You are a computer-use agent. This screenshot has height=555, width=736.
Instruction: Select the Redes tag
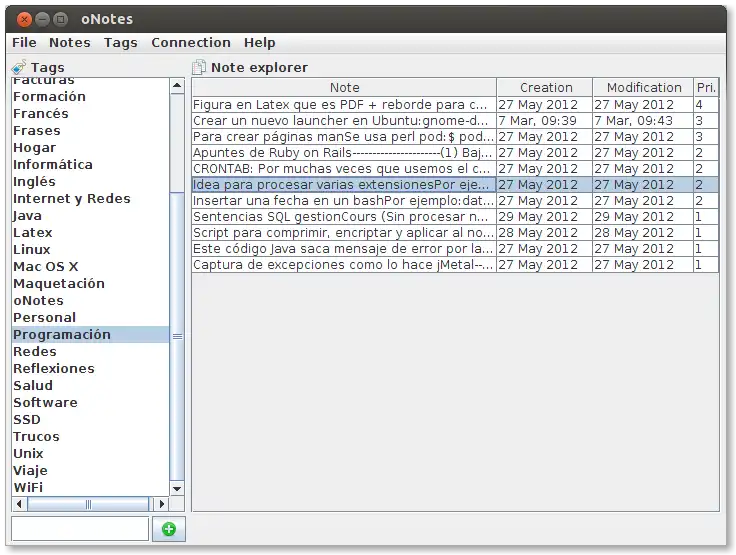(90, 351)
